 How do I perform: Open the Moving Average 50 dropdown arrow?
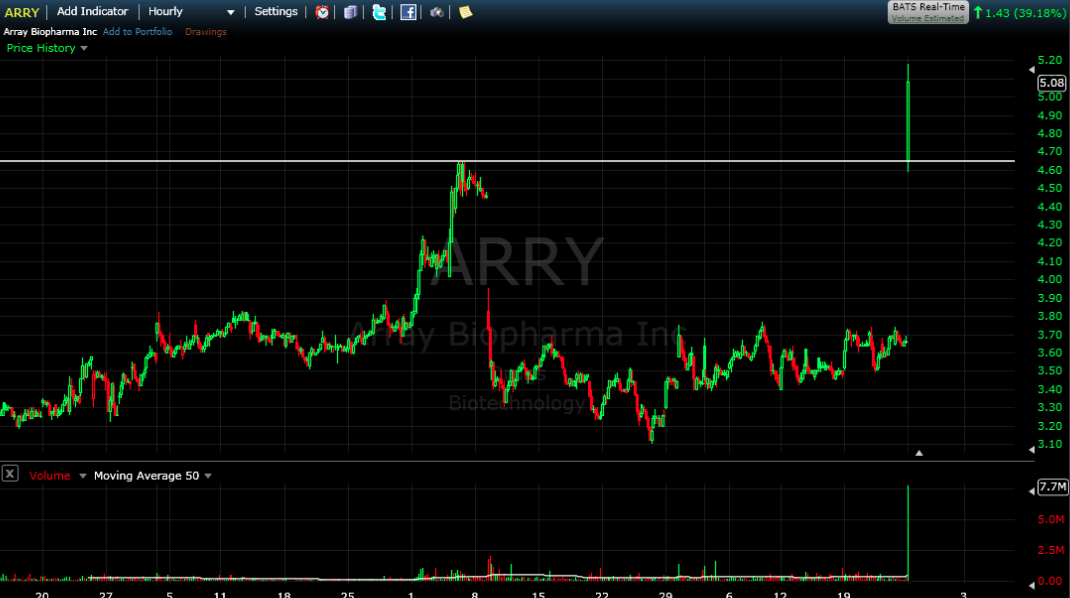pyautogui.click(x=208, y=476)
